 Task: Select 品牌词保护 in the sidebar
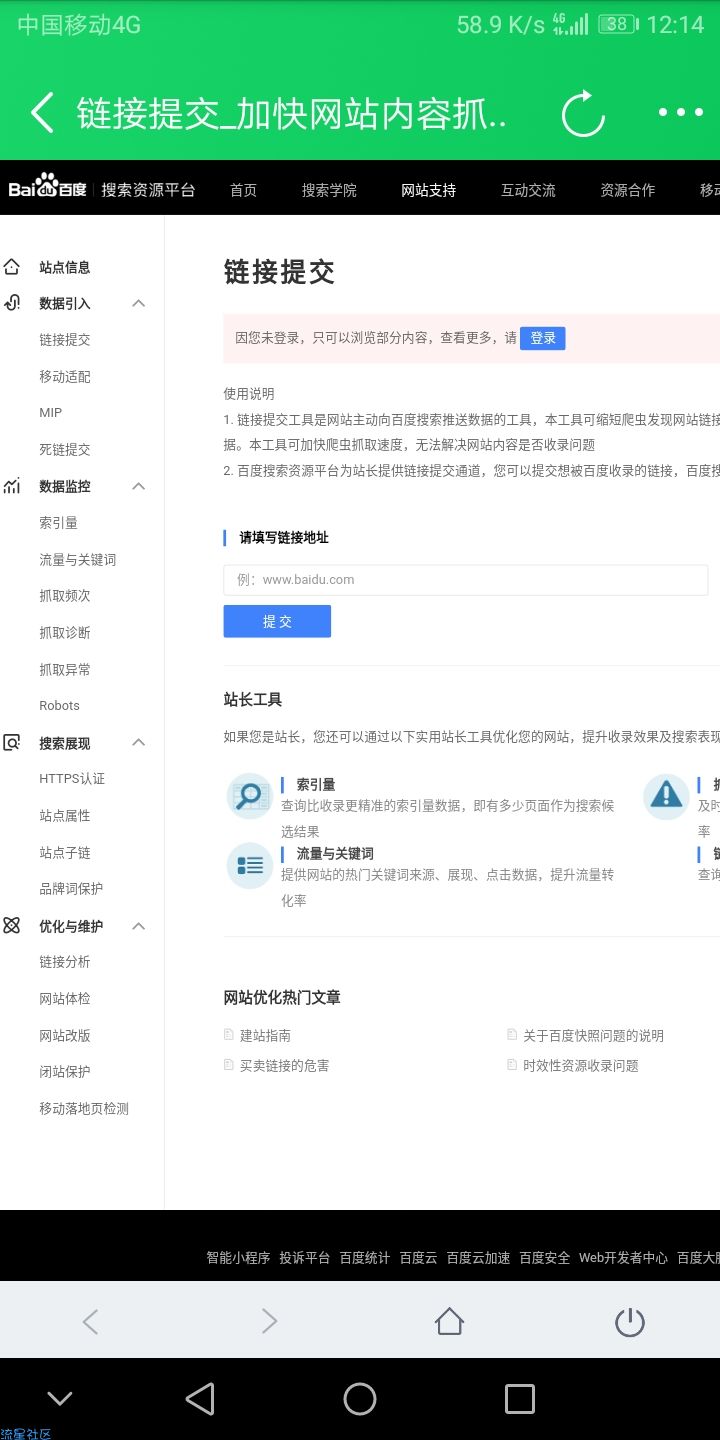tap(71, 889)
